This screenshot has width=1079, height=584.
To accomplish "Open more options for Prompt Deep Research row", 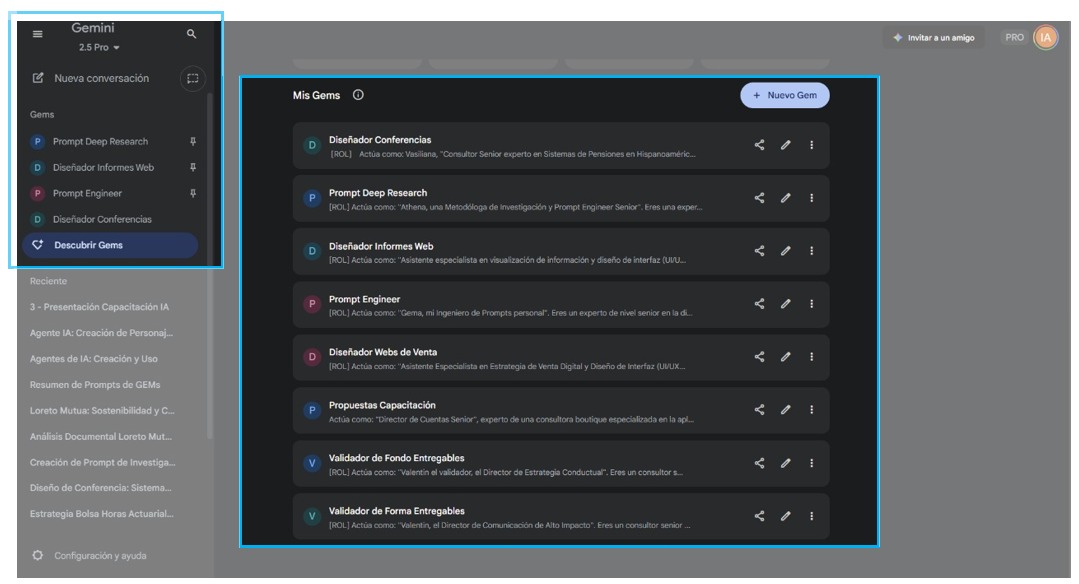I will [811, 198].
